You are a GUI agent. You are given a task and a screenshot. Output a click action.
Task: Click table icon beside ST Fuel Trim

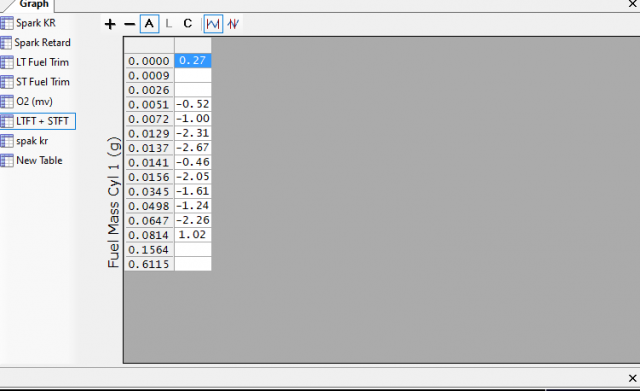tap(7, 82)
